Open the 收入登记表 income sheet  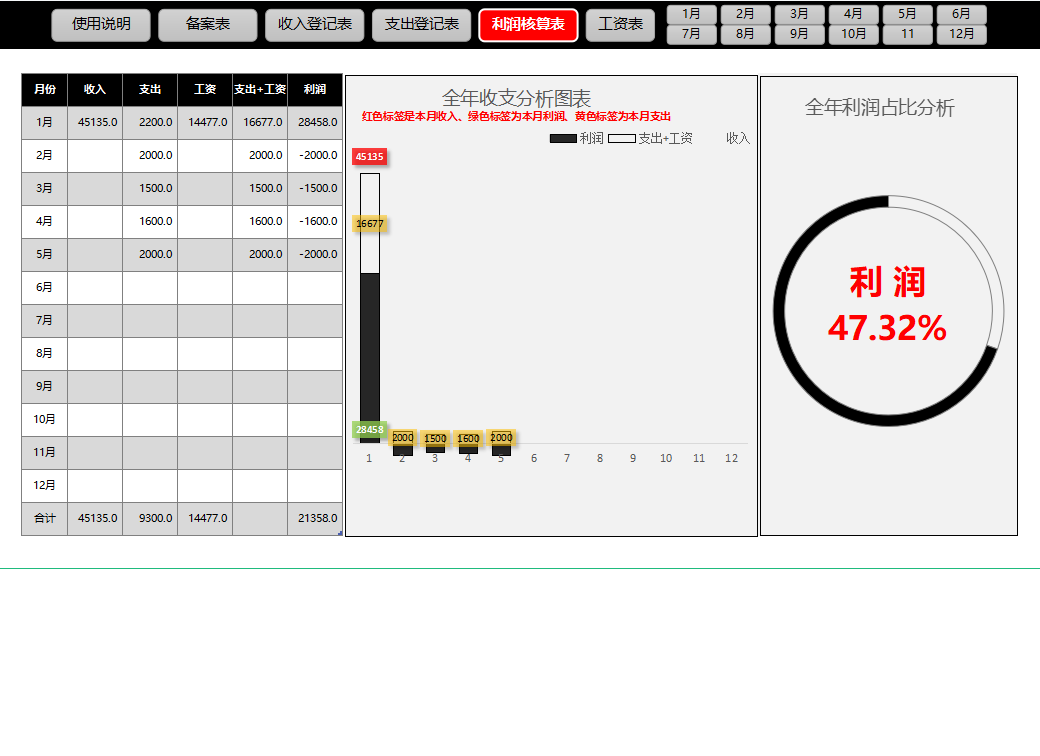coord(314,25)
